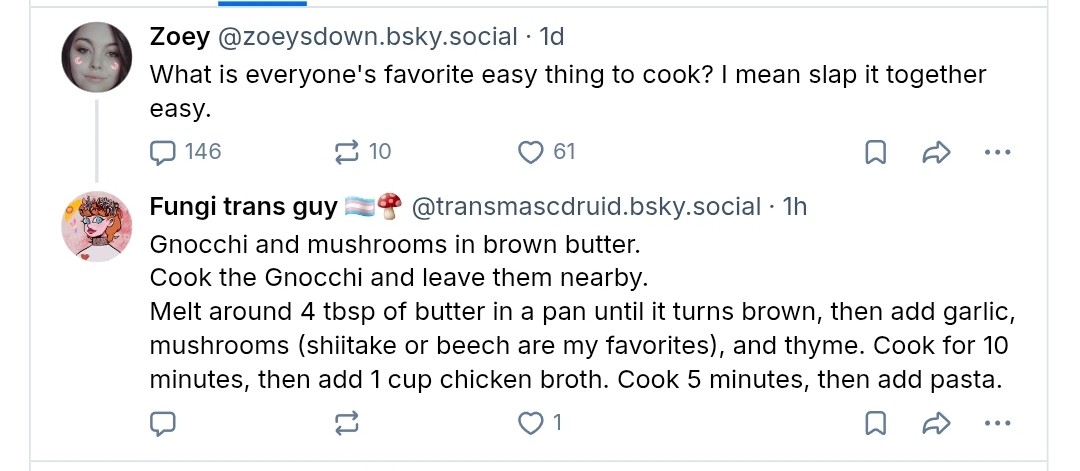Repost the gnocchi recipe reply

point(346,423)
